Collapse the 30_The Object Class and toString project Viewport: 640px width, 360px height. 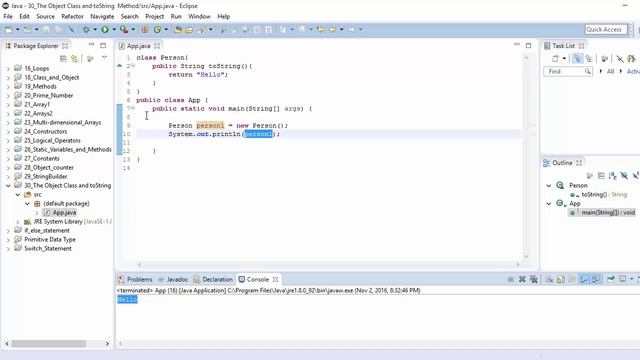coord(8,186)
